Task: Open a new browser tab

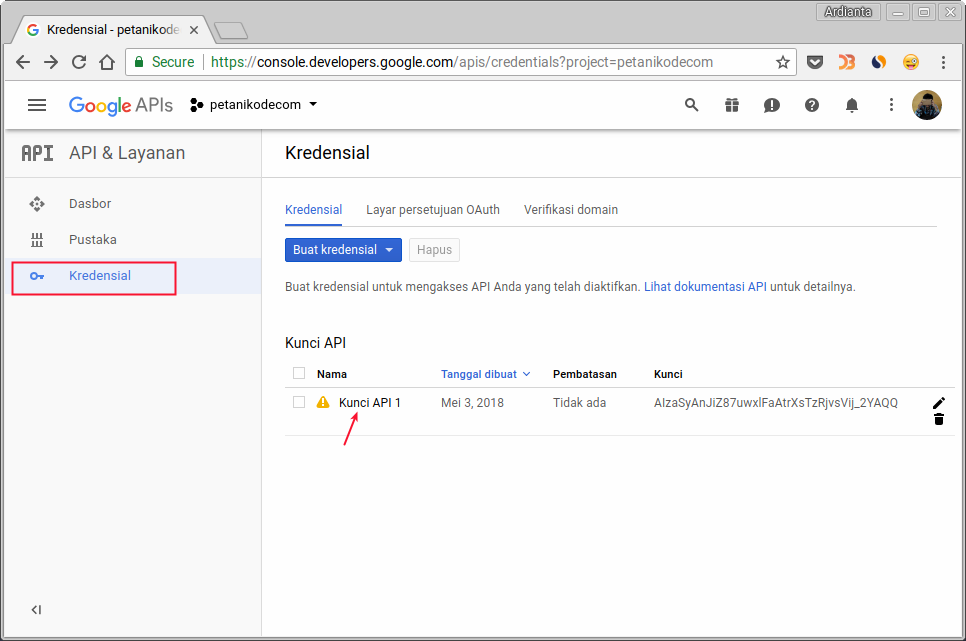Action: pos(231,30)
